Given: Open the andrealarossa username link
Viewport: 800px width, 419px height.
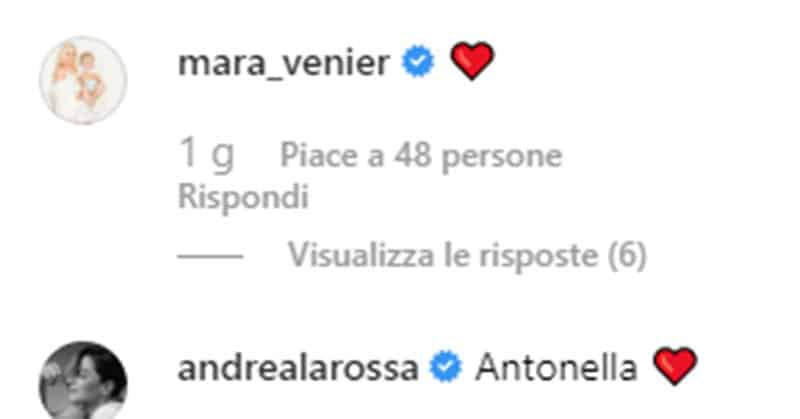Looking at the screenshot, I should coord(298,368).
